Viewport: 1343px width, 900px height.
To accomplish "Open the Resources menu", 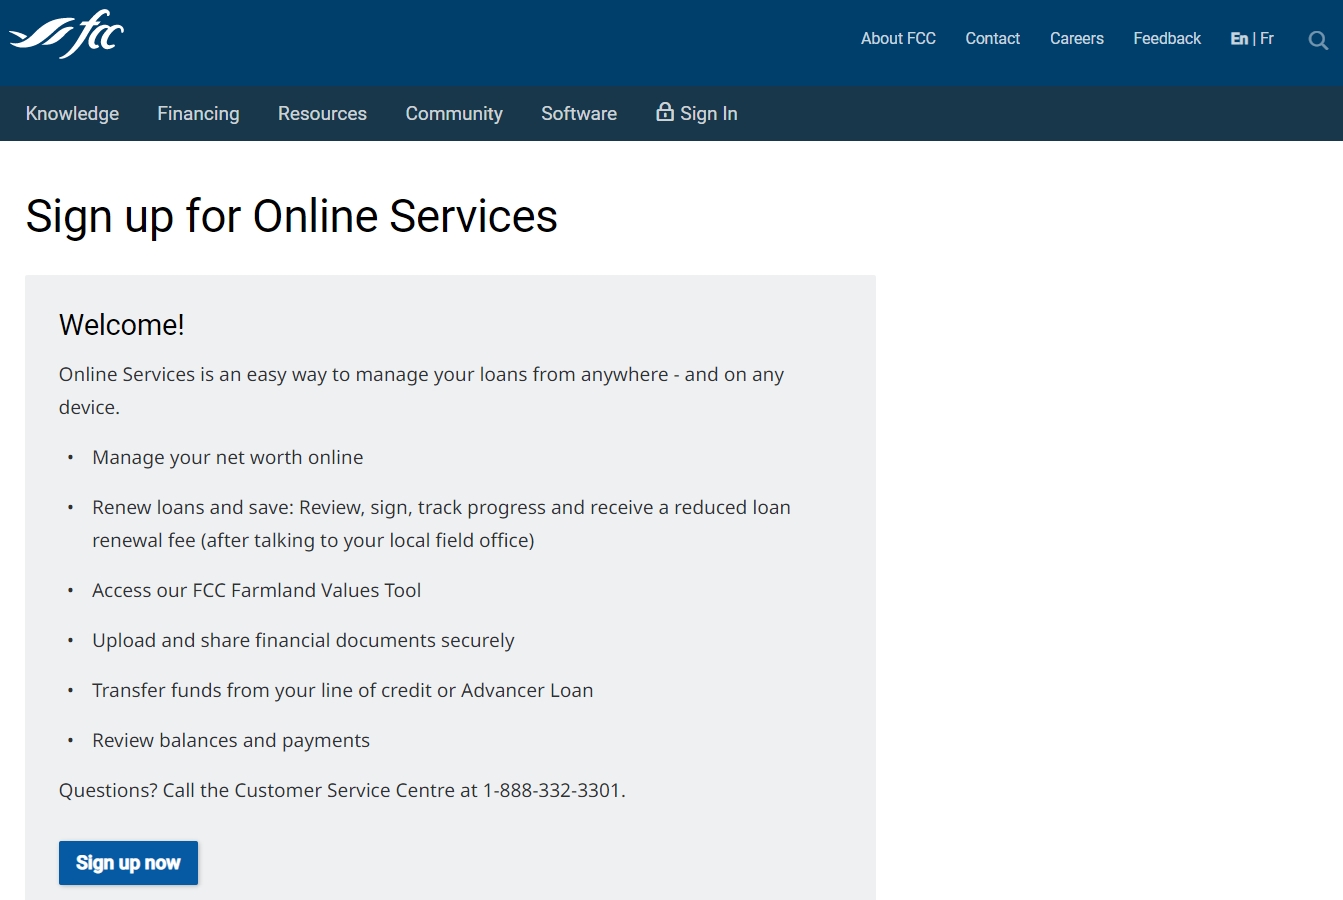I will 322,113.
